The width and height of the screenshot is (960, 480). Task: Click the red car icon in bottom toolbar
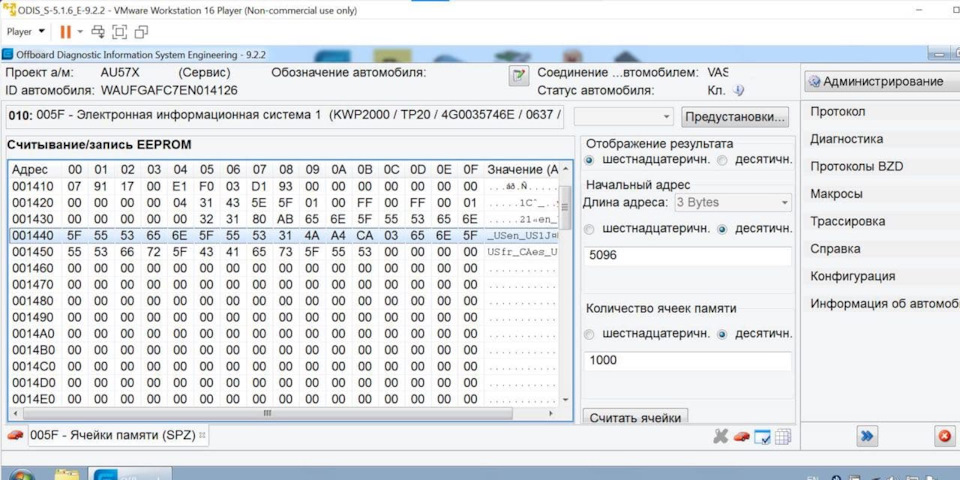(741, 437)
